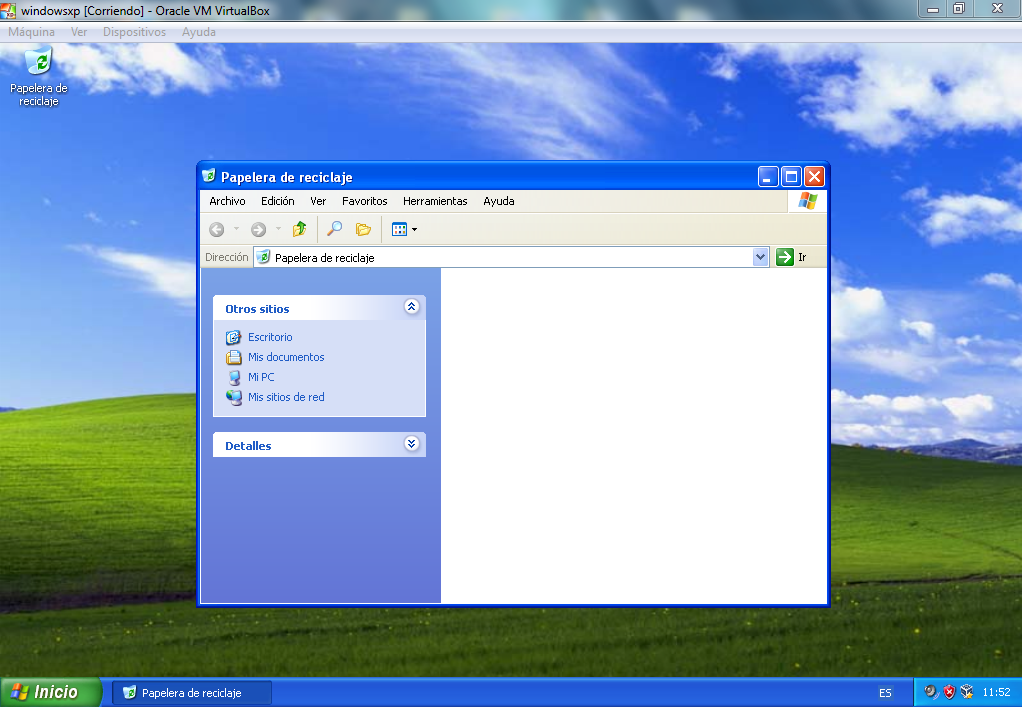Click the Mi PC computer icon
The image size is (1022, 707).
234,377
